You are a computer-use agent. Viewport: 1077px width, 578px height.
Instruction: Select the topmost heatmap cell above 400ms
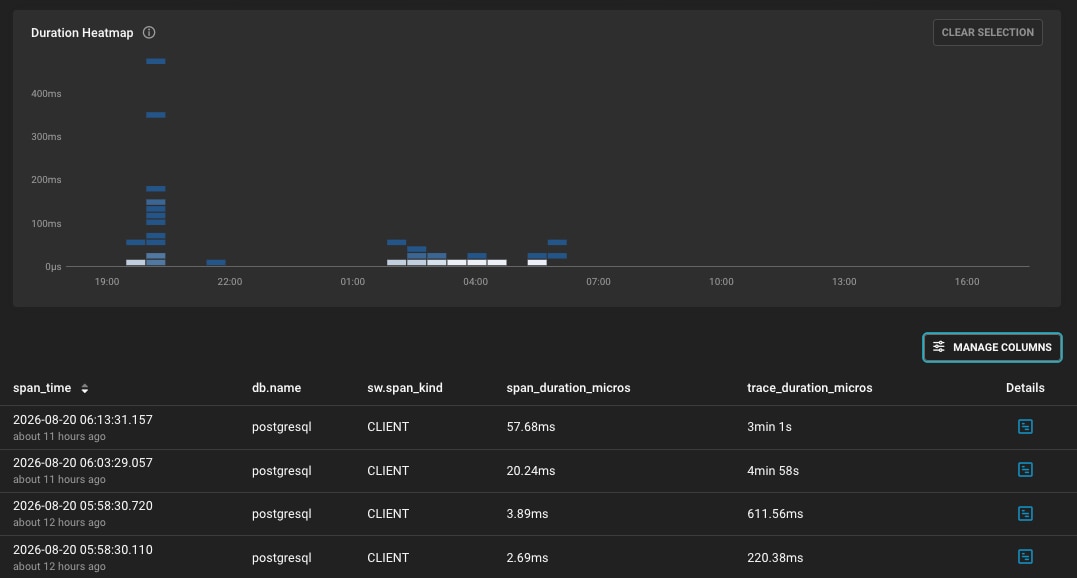tap(156, 61)
